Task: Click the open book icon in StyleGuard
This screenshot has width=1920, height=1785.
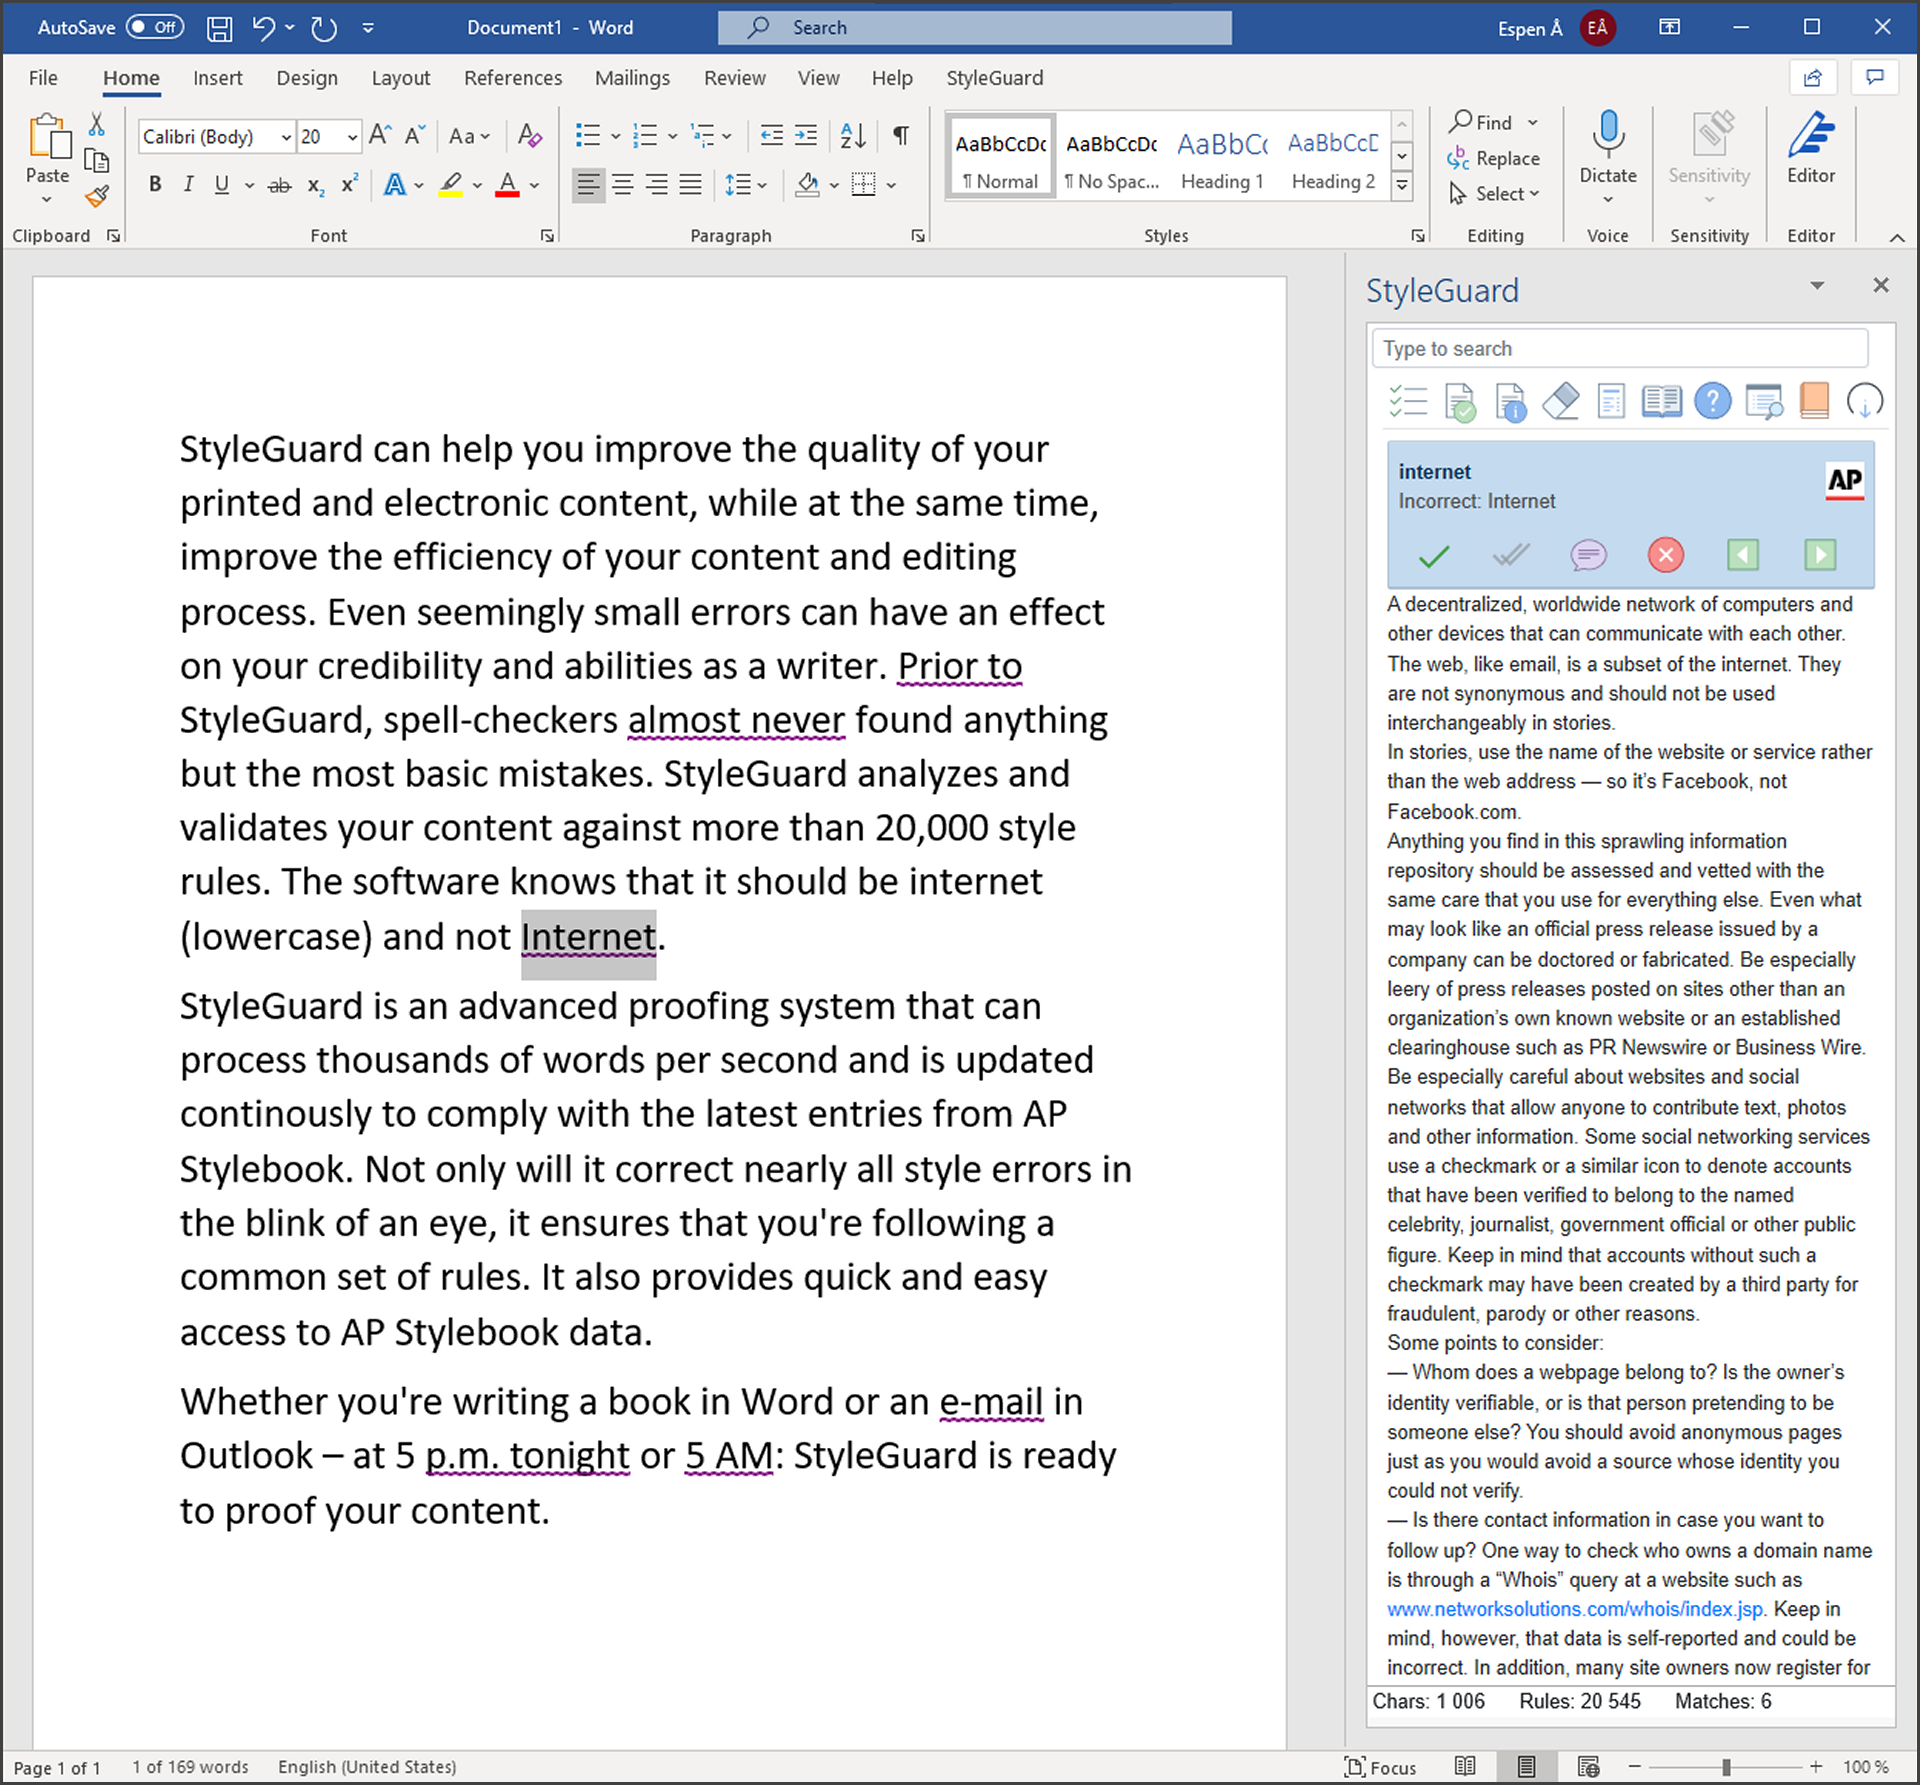Action: [1661, 401]
